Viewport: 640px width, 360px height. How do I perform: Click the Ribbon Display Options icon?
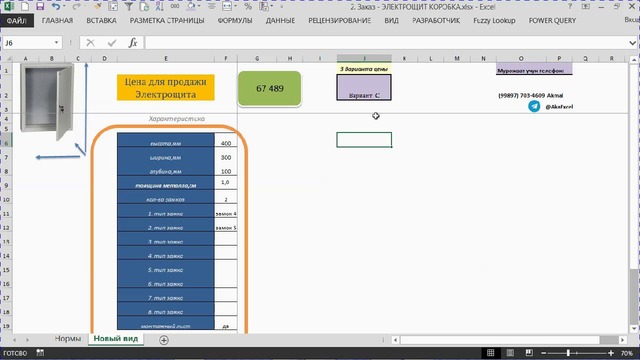[x=586, y=7]
